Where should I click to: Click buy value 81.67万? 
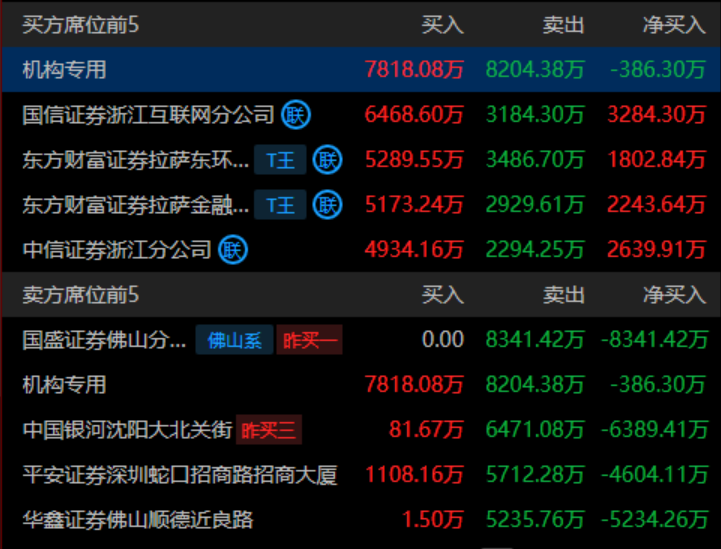pyautogui.click(x=426, y=429)
